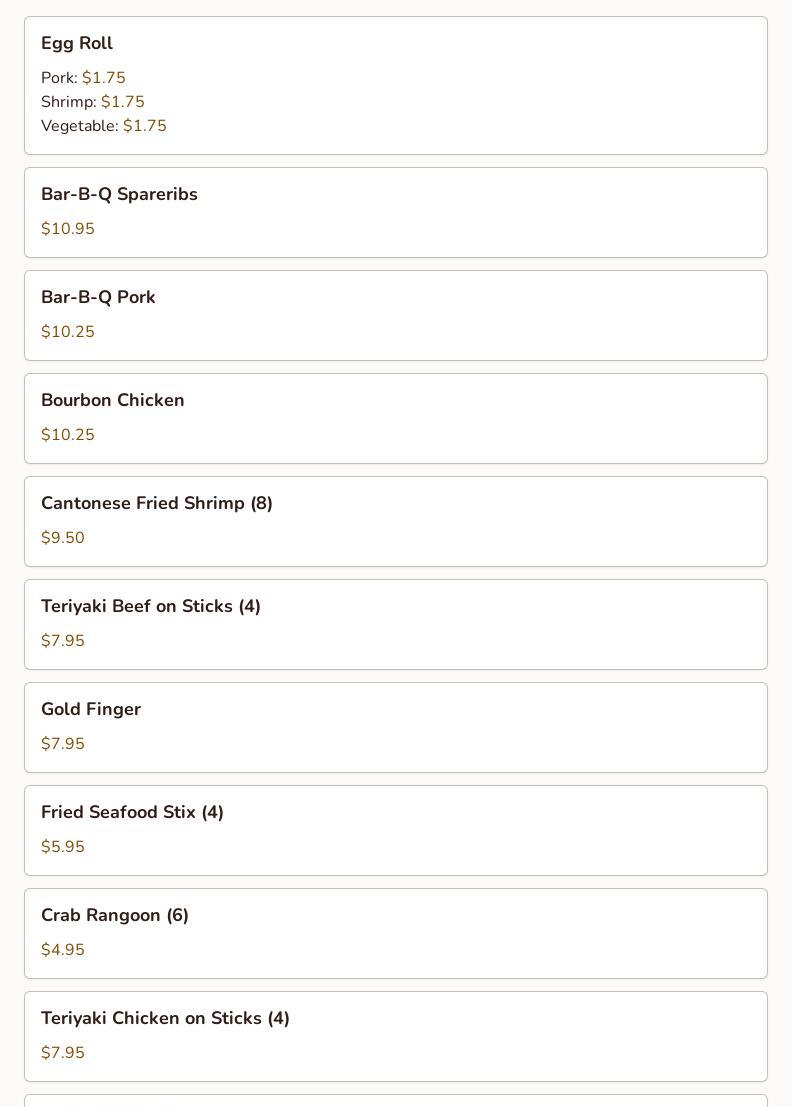Open Teriyaki Chicken on Sticks (4)

point(165,1018)
